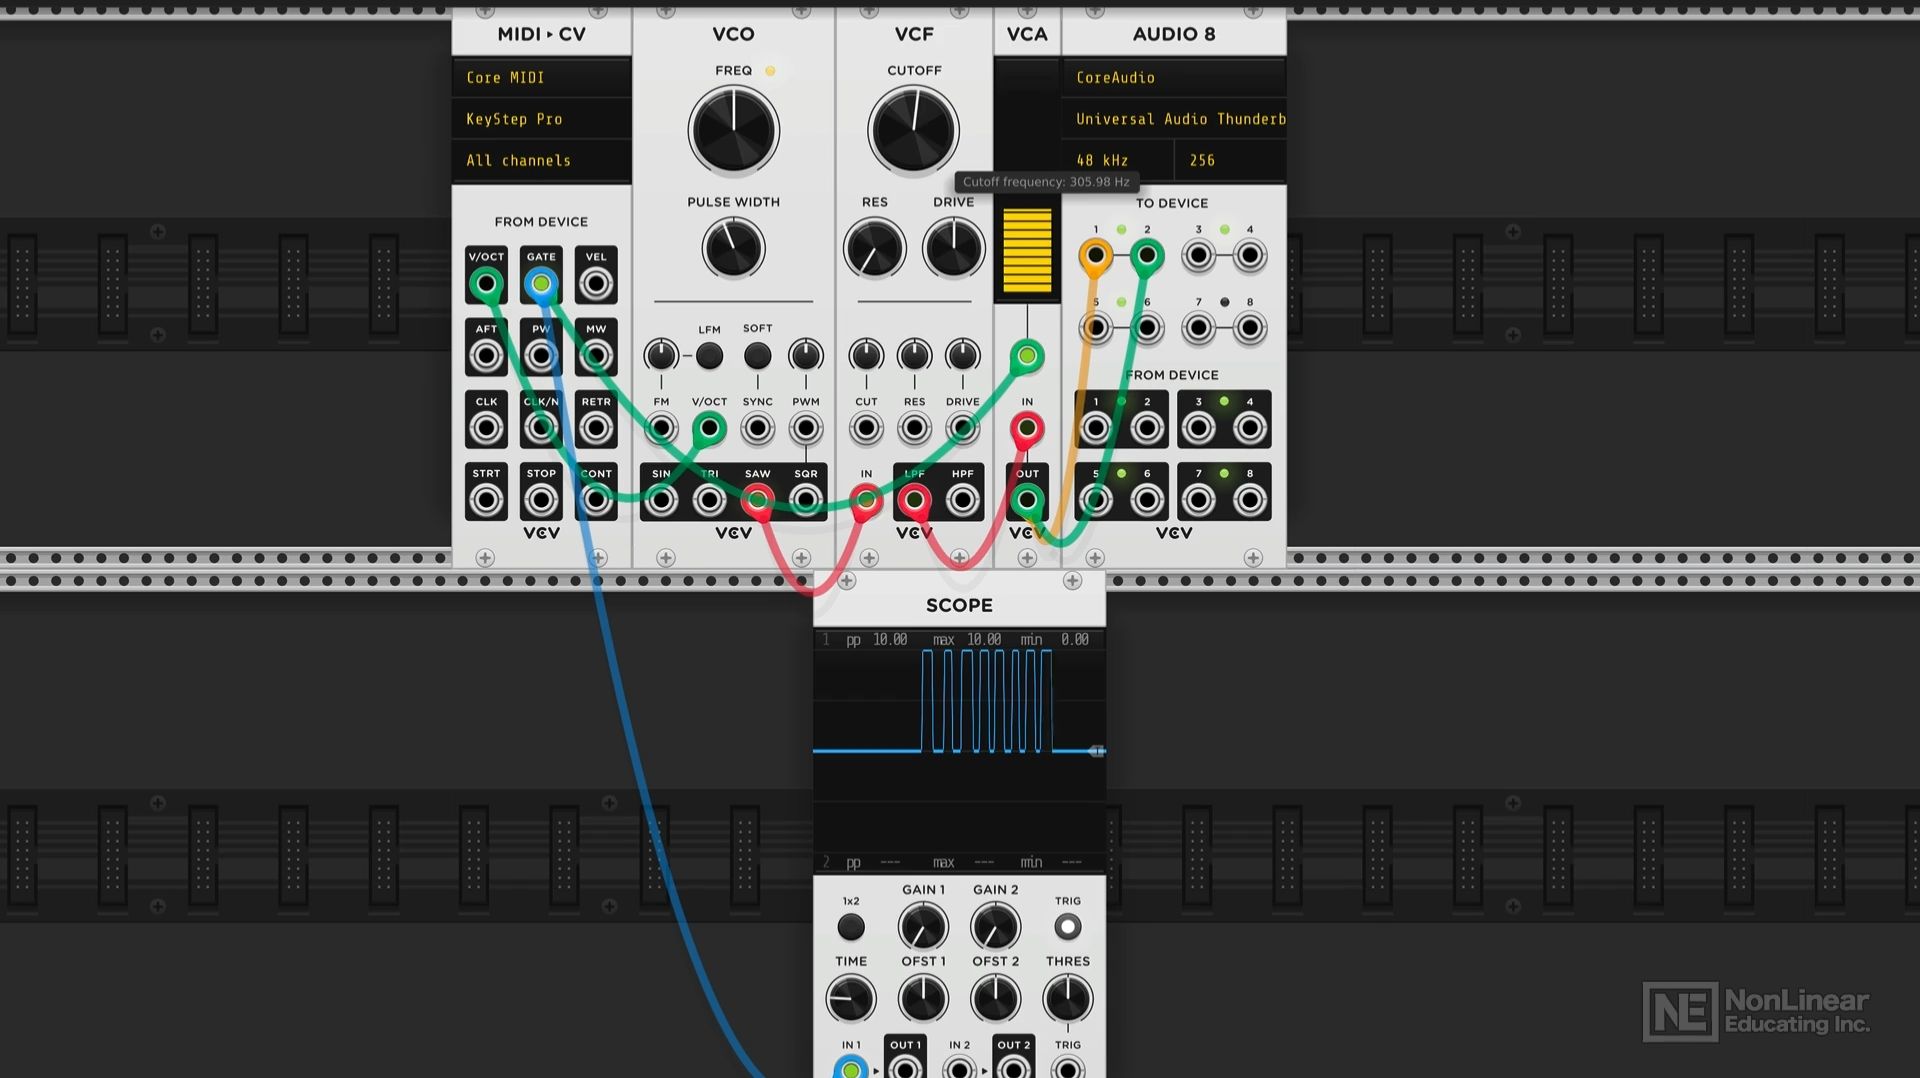Click the VCA CV input jack
This screenshot has width=1920, height=1078.
pyautogui.click(x=1027, y=356)
